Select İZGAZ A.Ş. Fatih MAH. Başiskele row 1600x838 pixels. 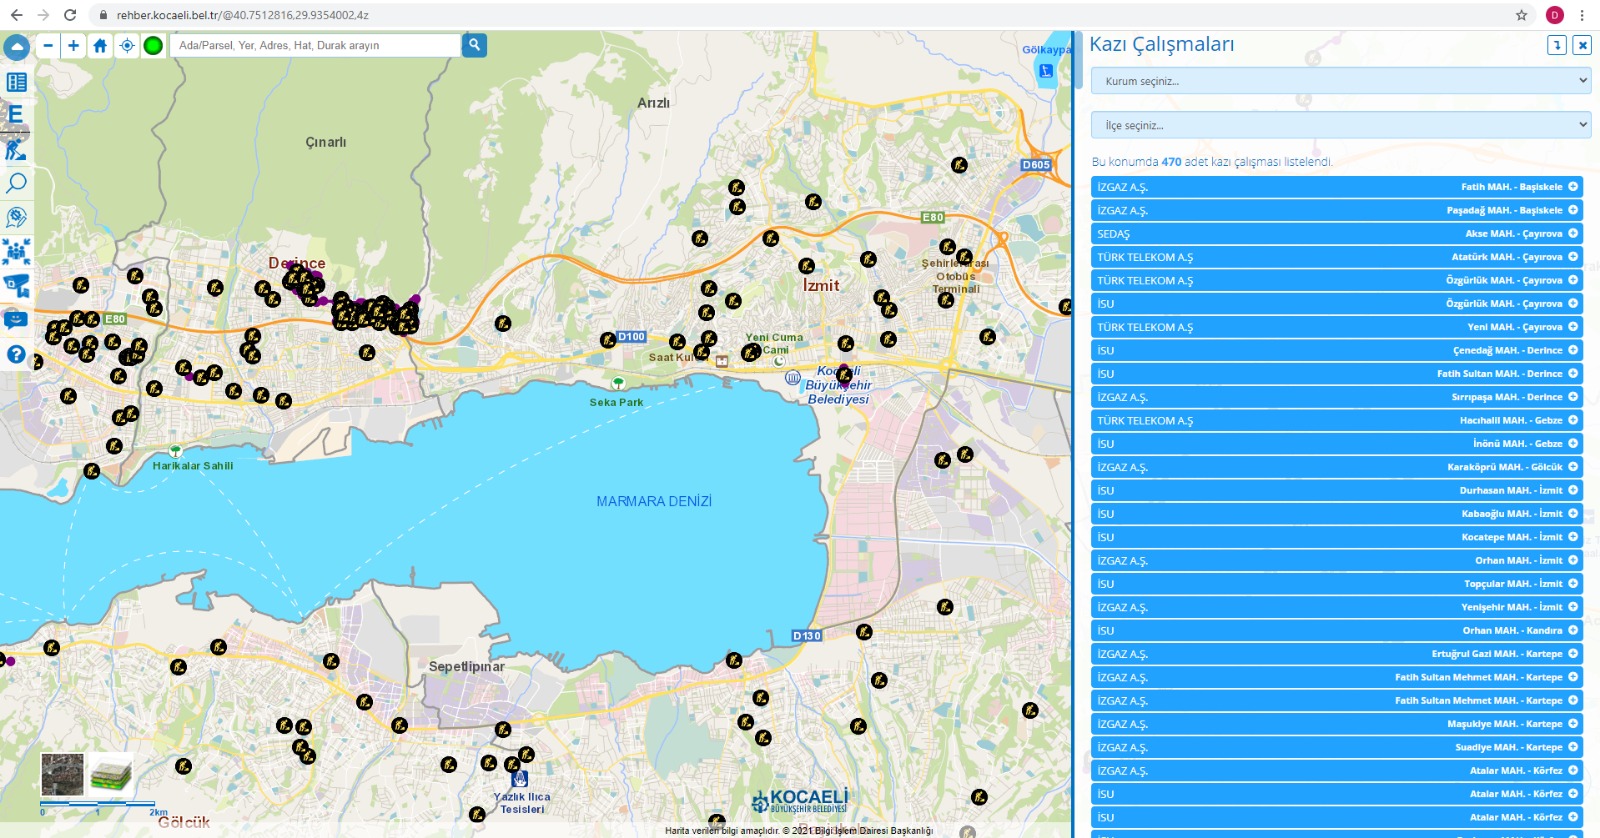1337,187
